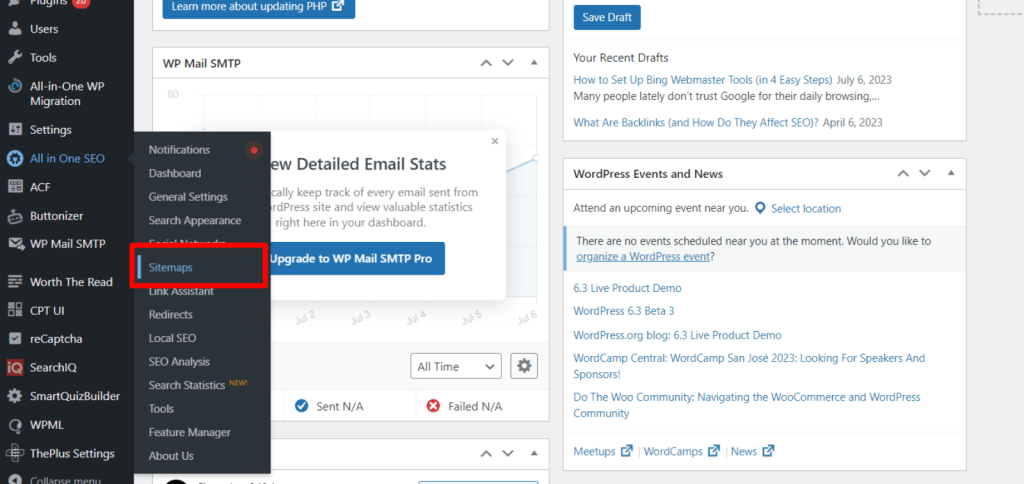The height and width of the screenshot is (484, 1024).
Task: Click the Failed N/A cross icon
Action: (433, 406)
